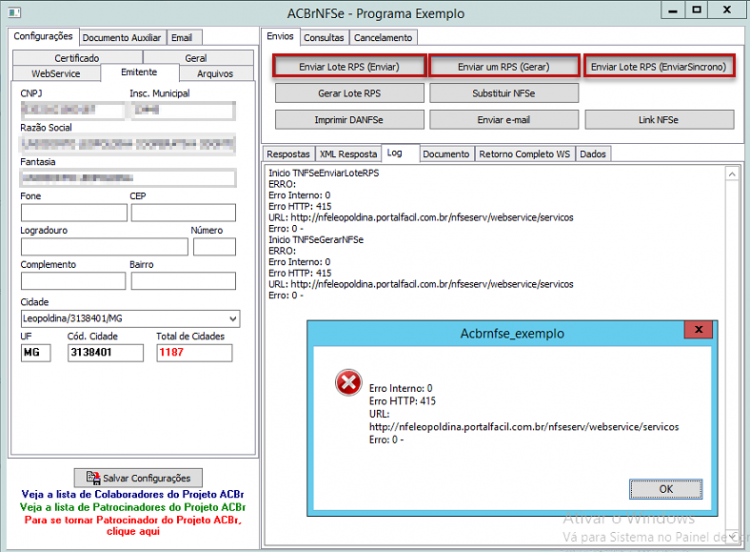
Task: Click the UF field showing MG
Action: [36, 353]
